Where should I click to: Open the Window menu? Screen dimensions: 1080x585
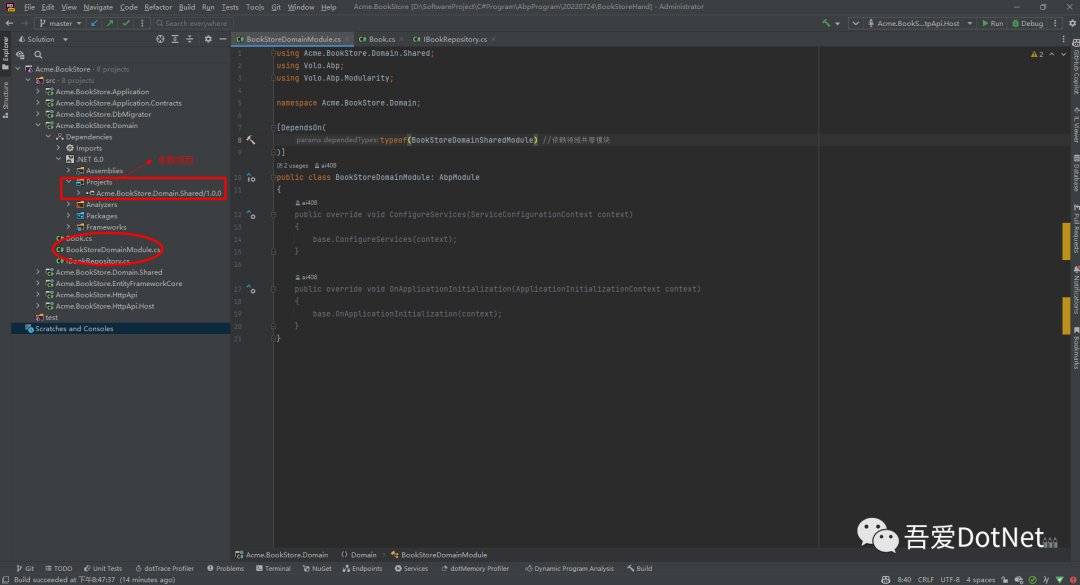[300, 7]
